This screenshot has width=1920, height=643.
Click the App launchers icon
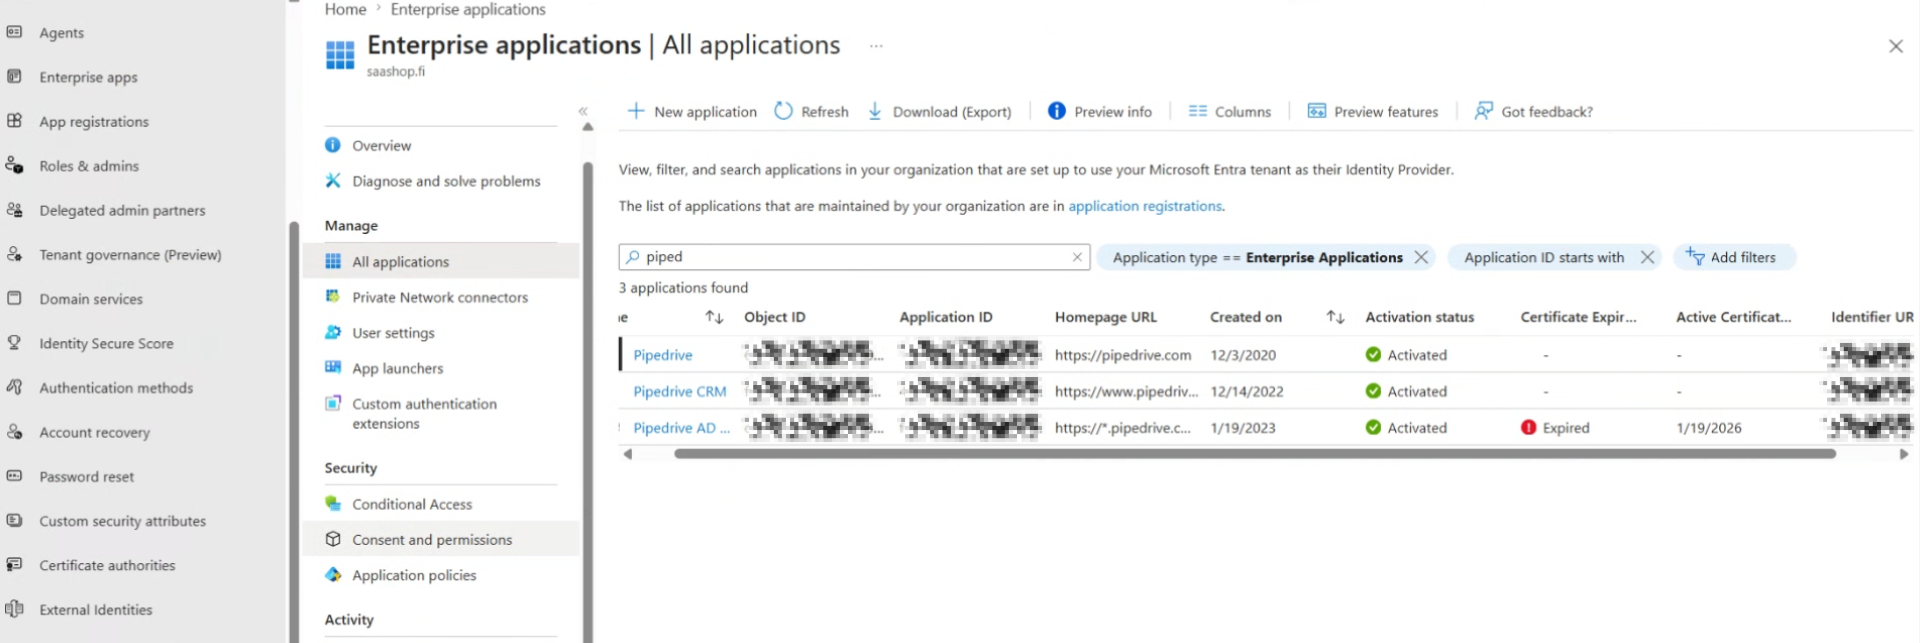[x=333, y=368]
